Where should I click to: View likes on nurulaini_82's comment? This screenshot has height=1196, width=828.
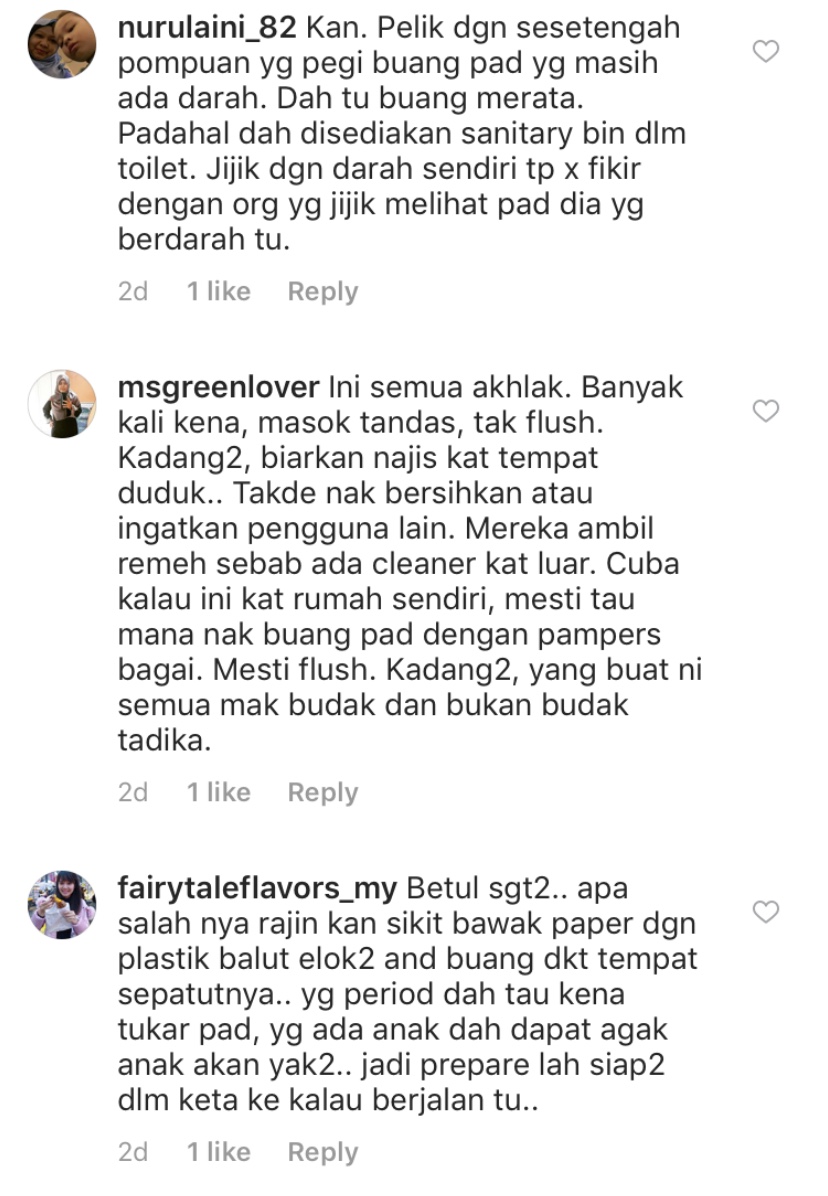click(219, 291)
